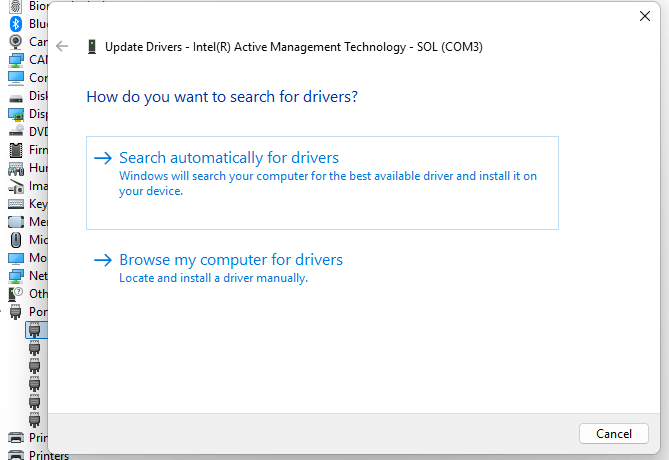The image size is (669, 460).
Task: Click the Keyboards category icon
Action: (16, 204)
